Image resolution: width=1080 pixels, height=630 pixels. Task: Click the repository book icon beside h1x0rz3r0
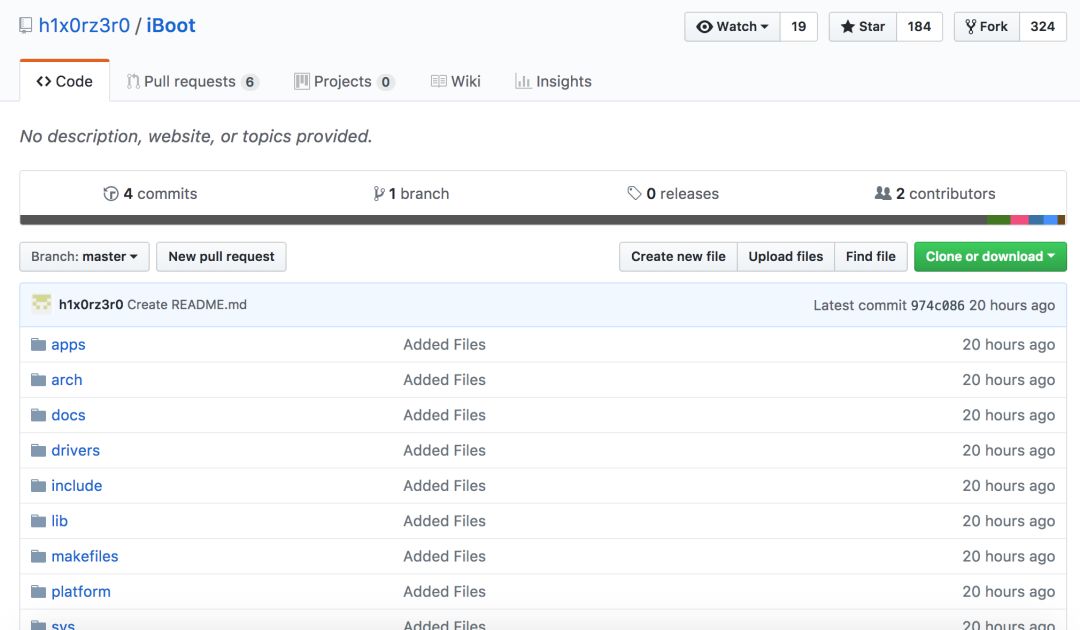click(25, 25)
